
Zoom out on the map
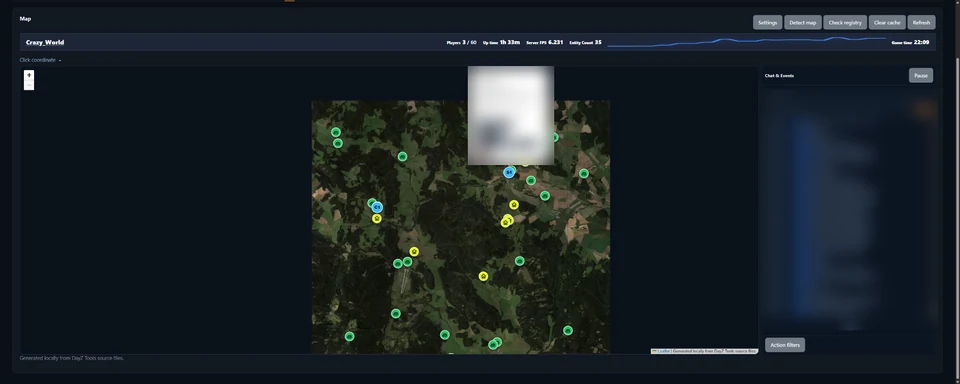[29, 85]
